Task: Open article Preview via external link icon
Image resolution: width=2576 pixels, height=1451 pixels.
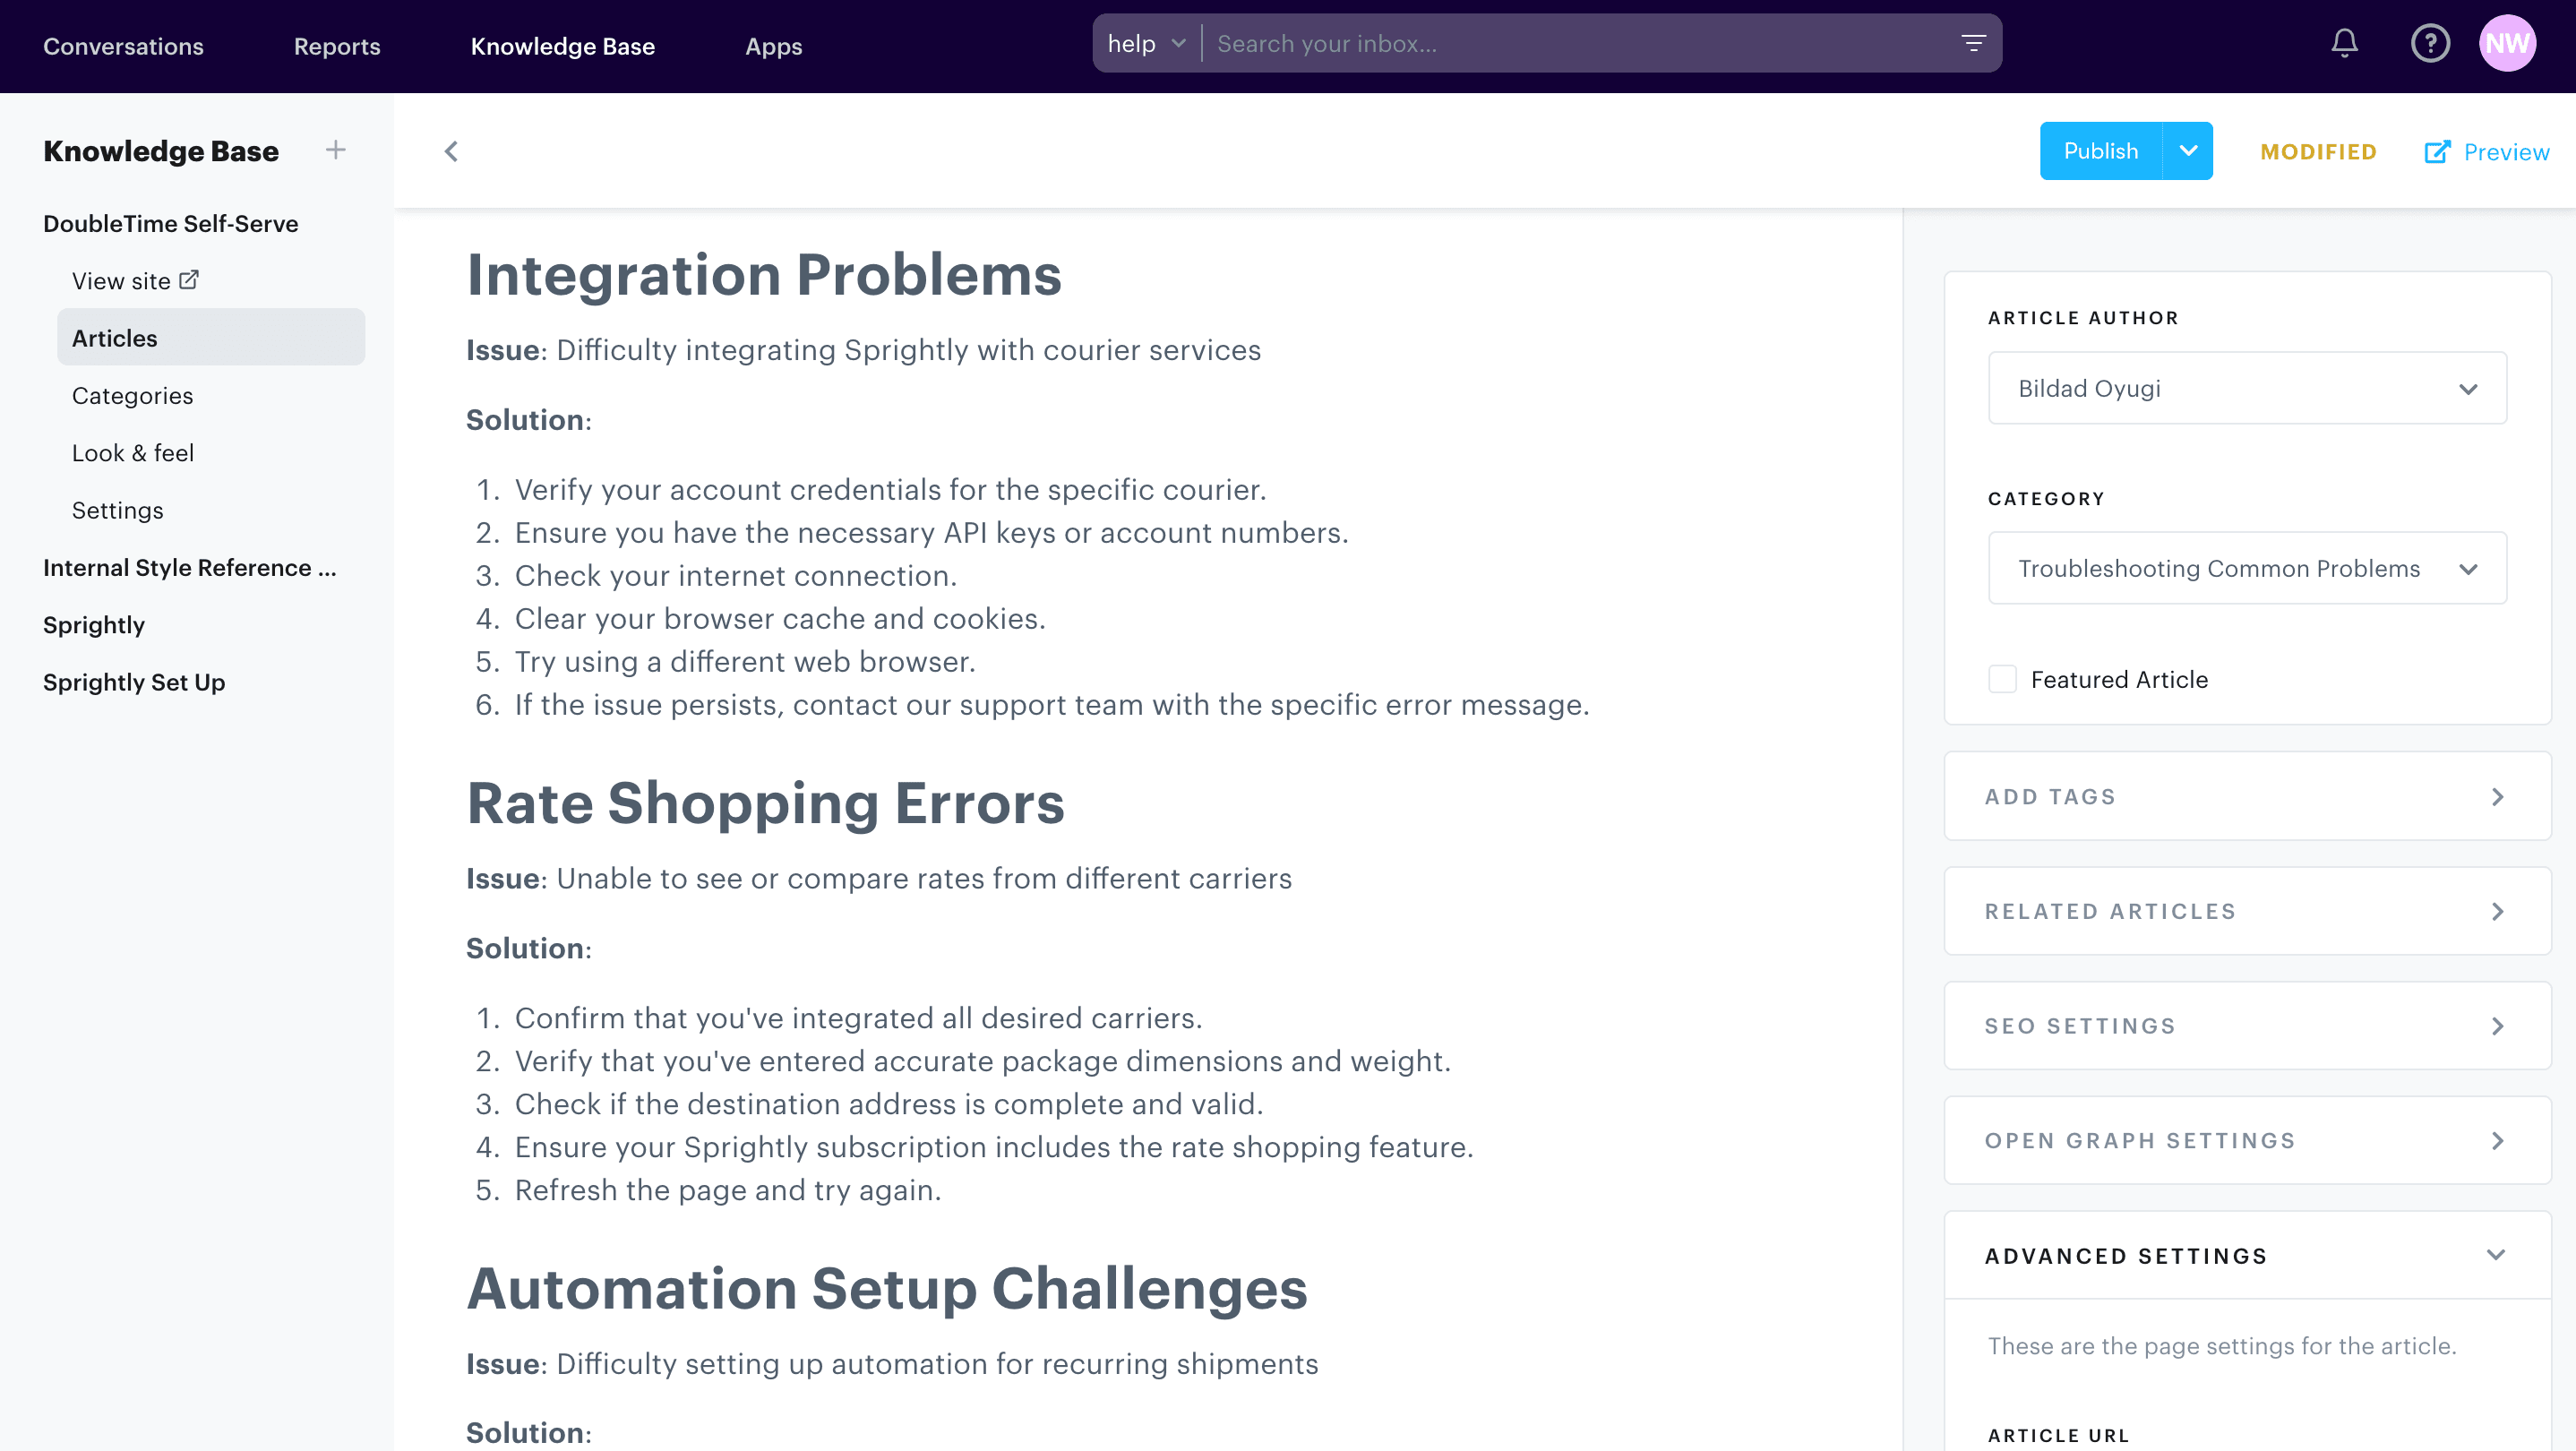Action: click(x=2440, y=151)
